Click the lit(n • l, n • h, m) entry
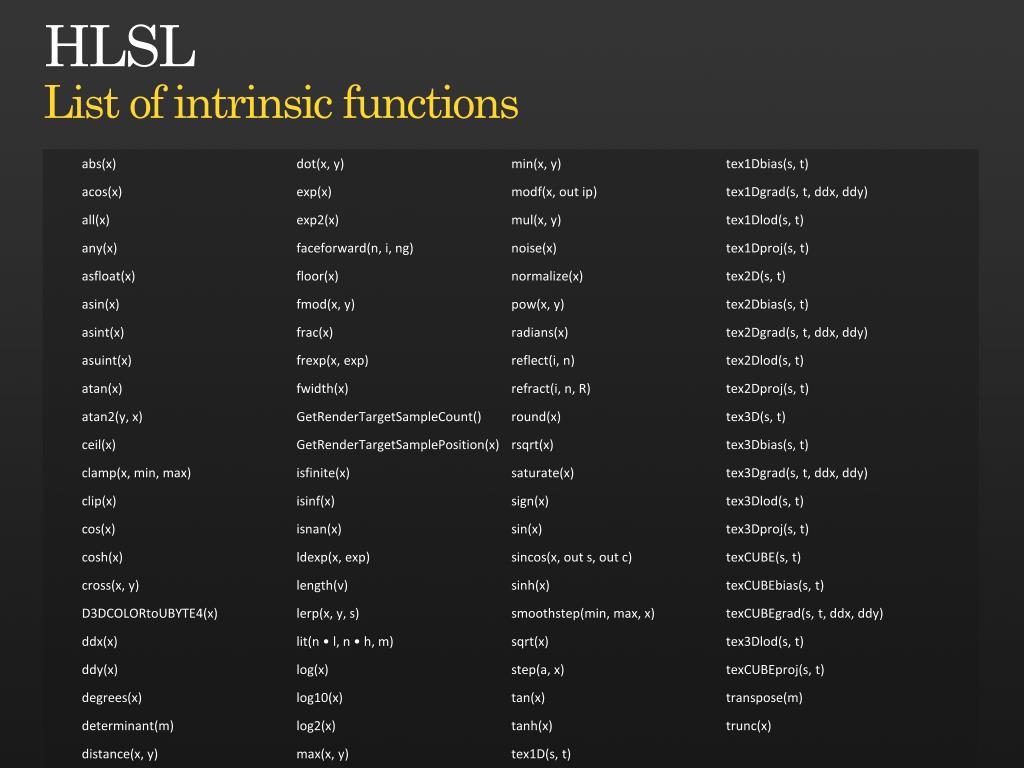The image size is (1024, 768). coord(344,642)
